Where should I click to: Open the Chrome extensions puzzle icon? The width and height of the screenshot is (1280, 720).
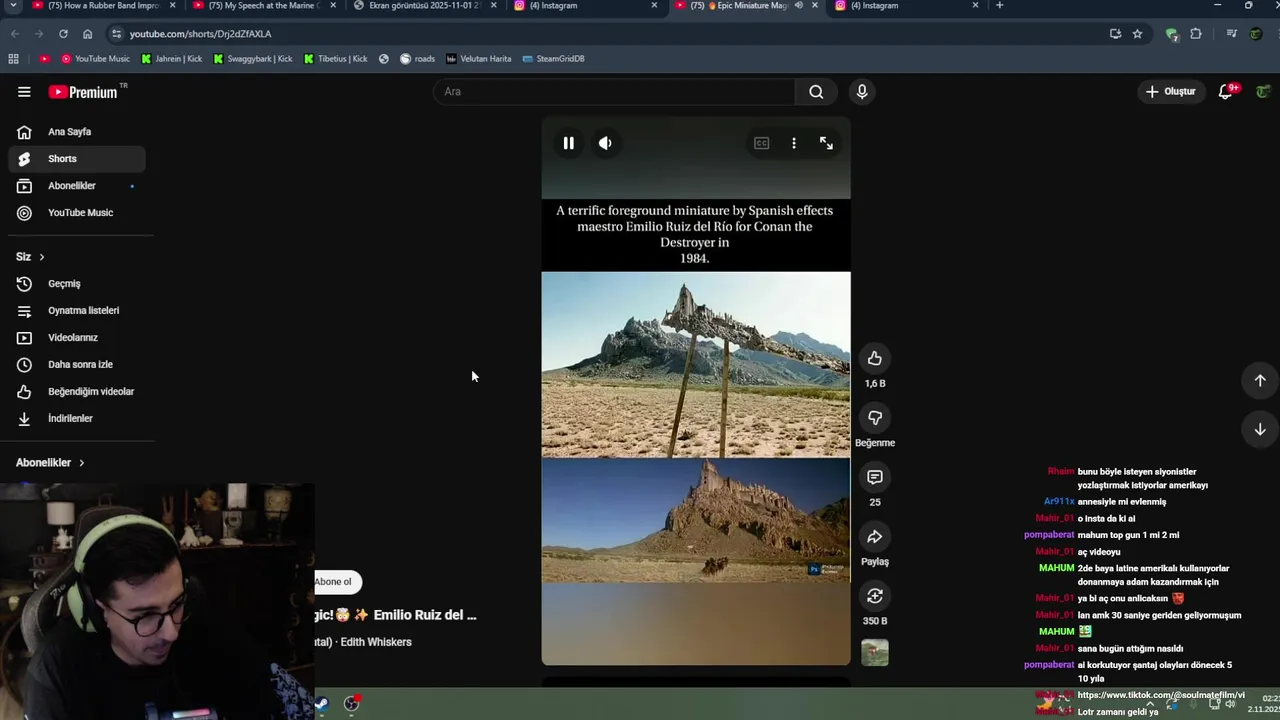[1195, 34]
